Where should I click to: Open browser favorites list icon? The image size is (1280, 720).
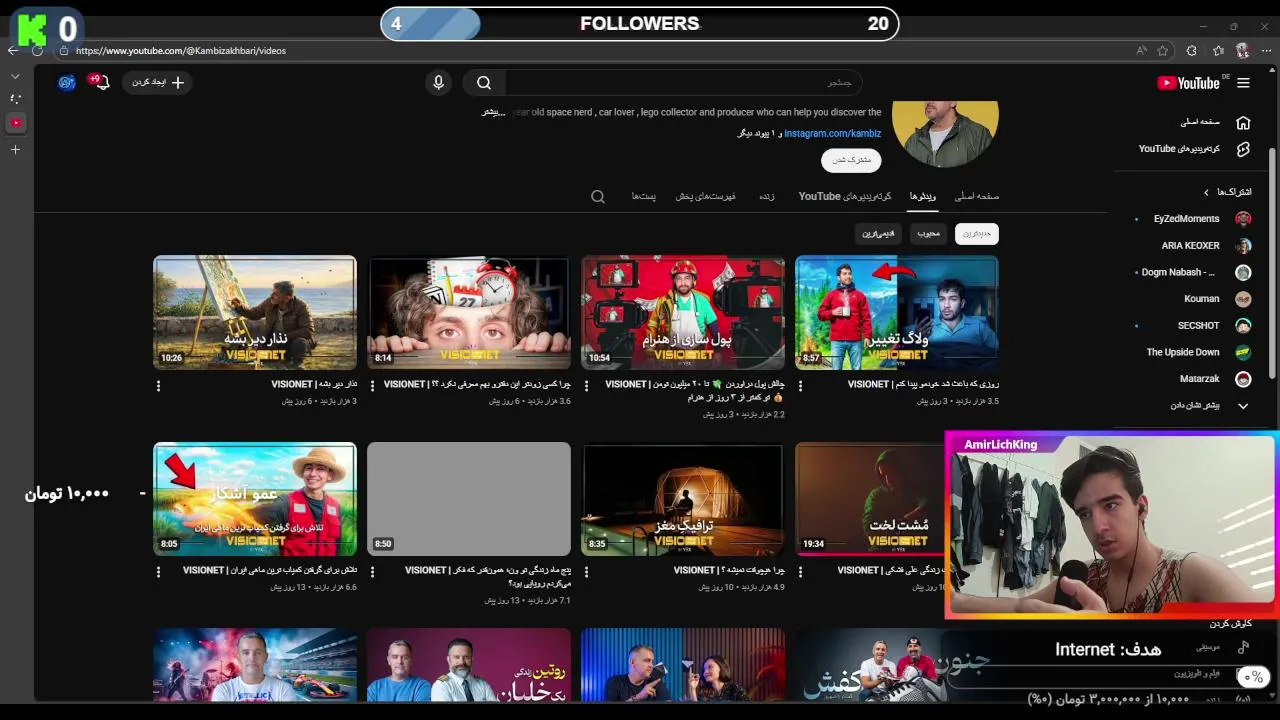pyautogui.click(x=1218, y=50)
